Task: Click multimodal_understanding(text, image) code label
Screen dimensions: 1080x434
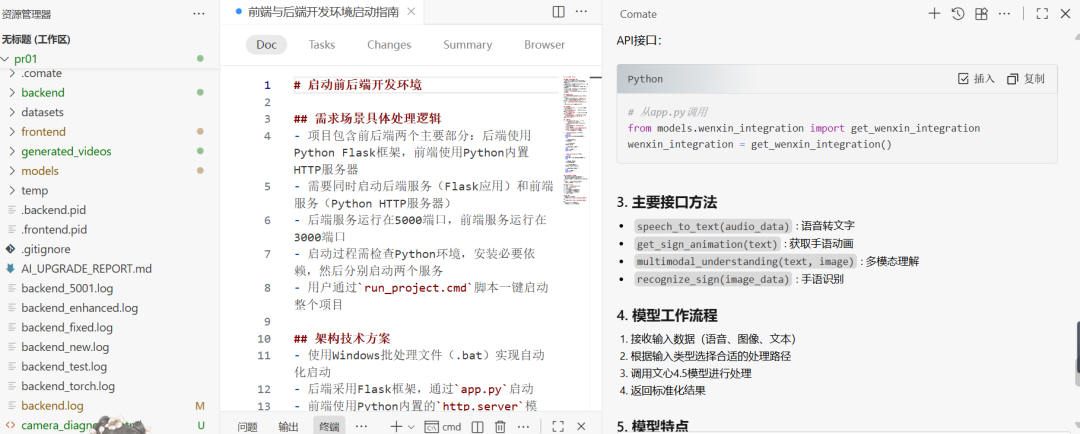Action: tap(745, 261)
